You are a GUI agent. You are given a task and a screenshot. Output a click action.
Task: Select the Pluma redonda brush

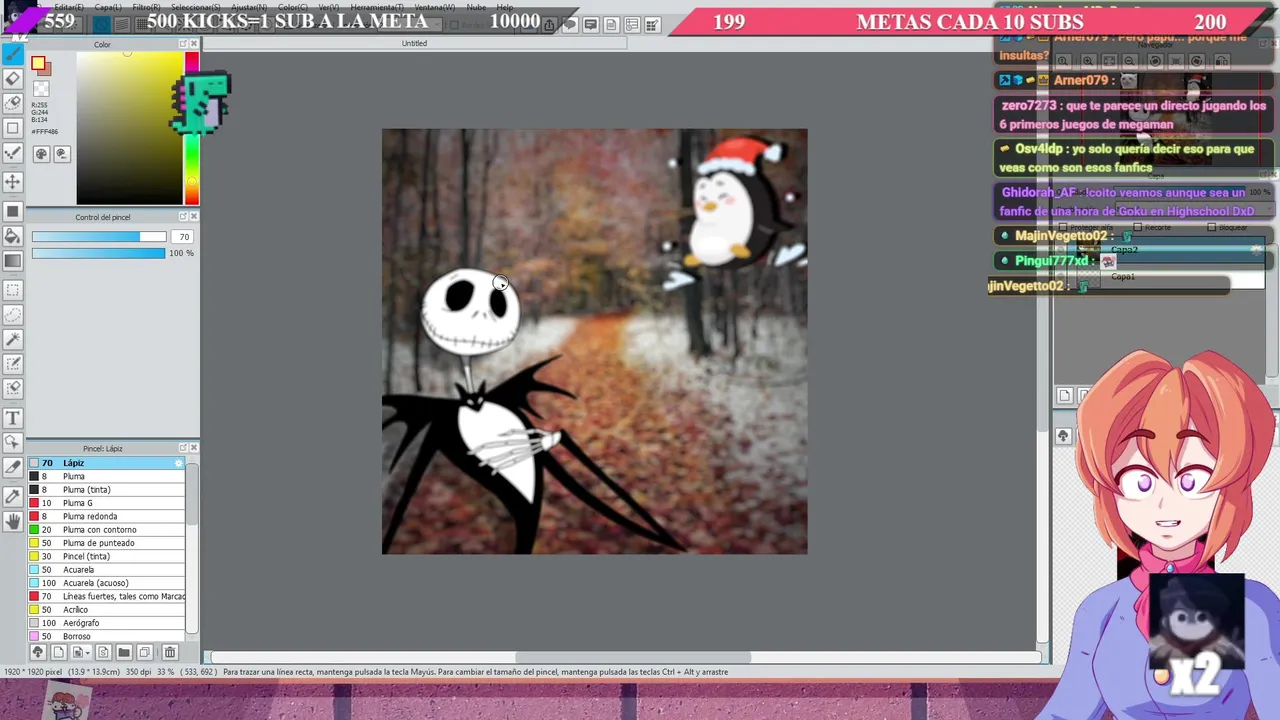[106, 516]
